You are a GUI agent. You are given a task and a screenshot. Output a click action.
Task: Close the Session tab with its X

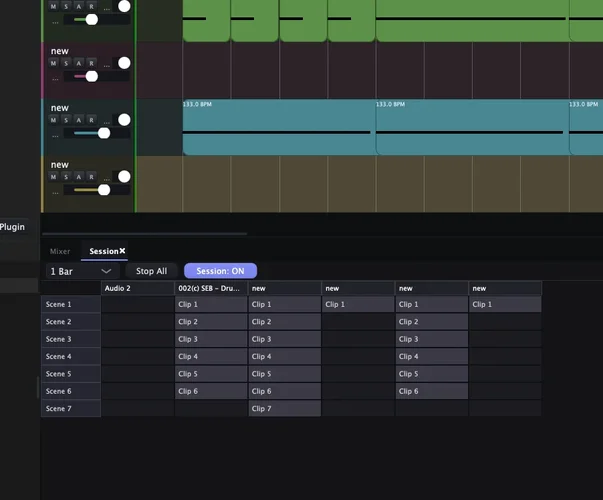pyautogui.click(x=122, y=251)
